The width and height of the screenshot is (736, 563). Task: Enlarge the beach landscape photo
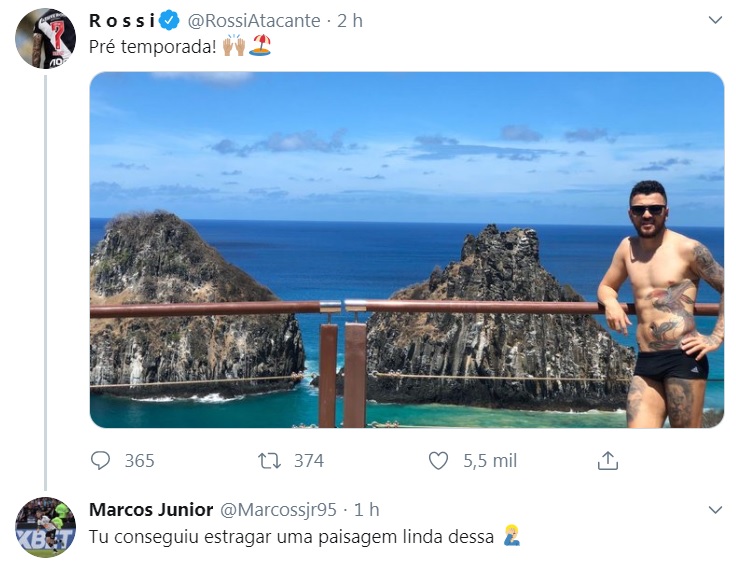click(x=406, y=249)
